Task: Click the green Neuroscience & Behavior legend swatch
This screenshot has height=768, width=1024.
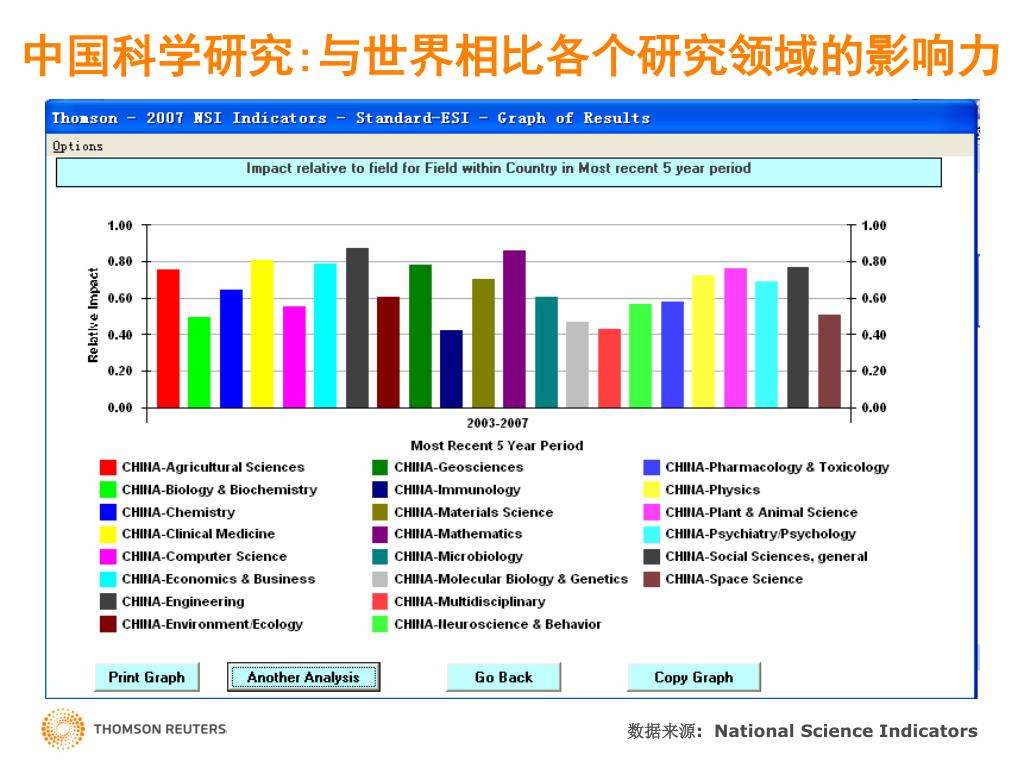Action: pos(380,624)
